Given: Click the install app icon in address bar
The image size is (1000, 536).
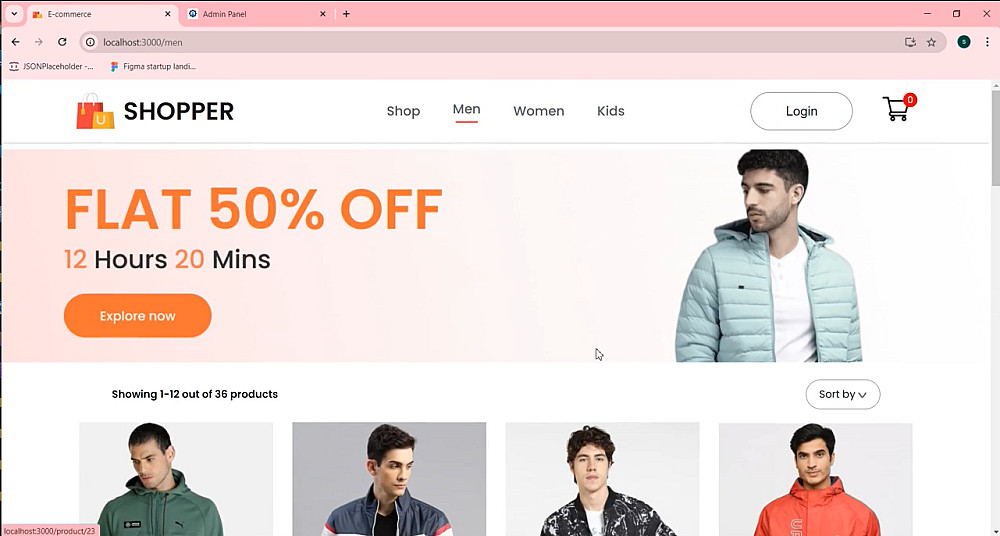Looking at the screenshot, I should click(x=910, y=42).
